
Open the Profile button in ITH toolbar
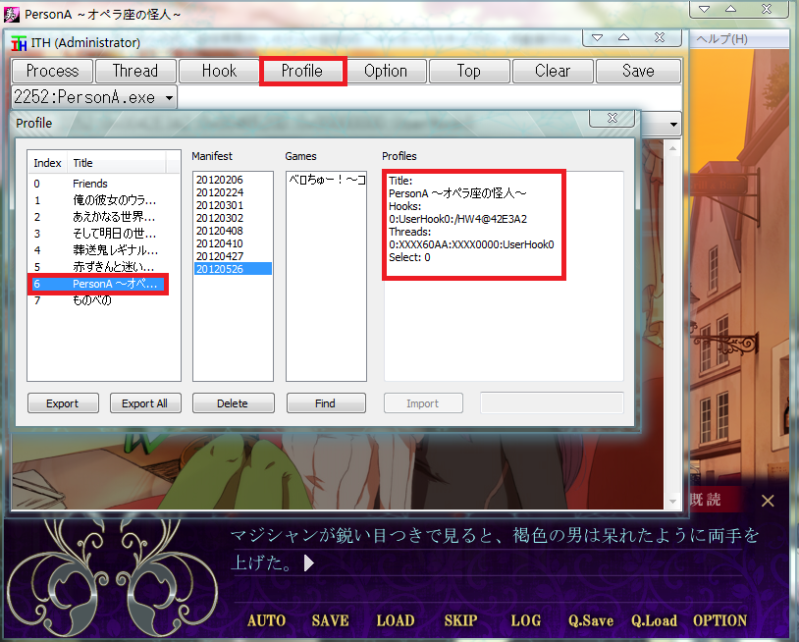tap(302, 71)
